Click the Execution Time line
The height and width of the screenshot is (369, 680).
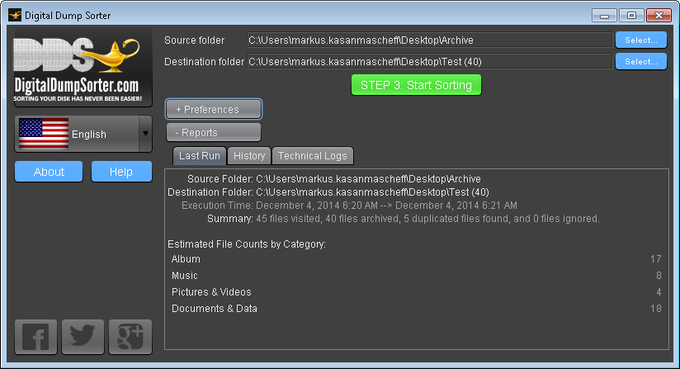tap(349, 205)
